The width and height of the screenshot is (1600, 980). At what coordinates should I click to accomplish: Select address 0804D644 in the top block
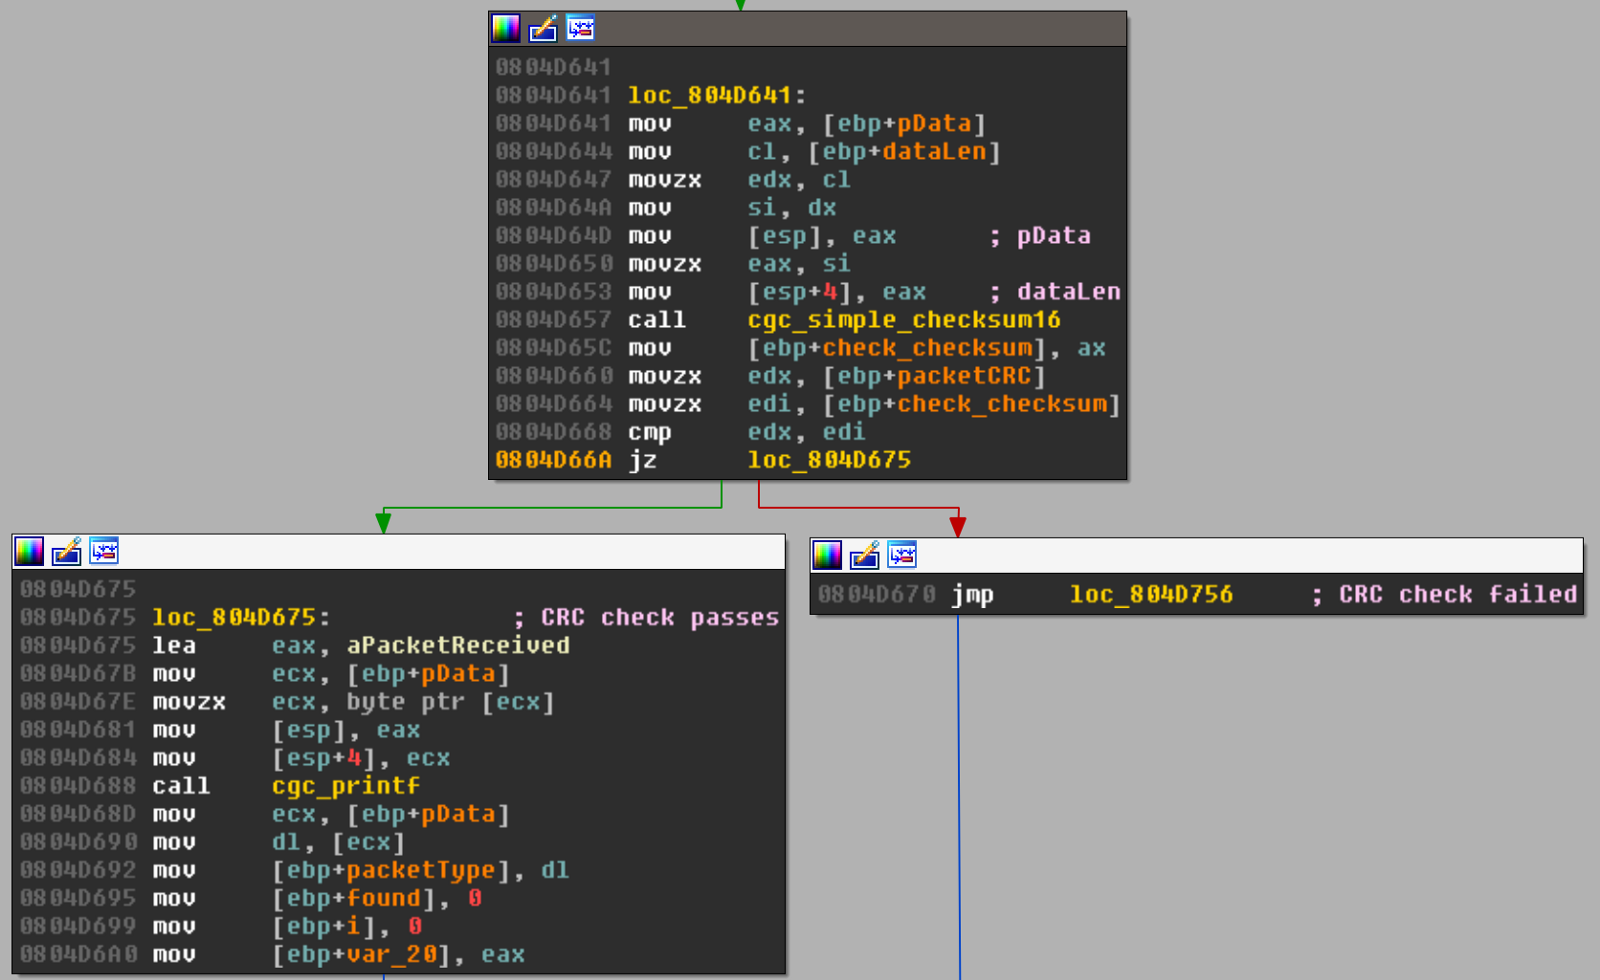pos(553,152)
